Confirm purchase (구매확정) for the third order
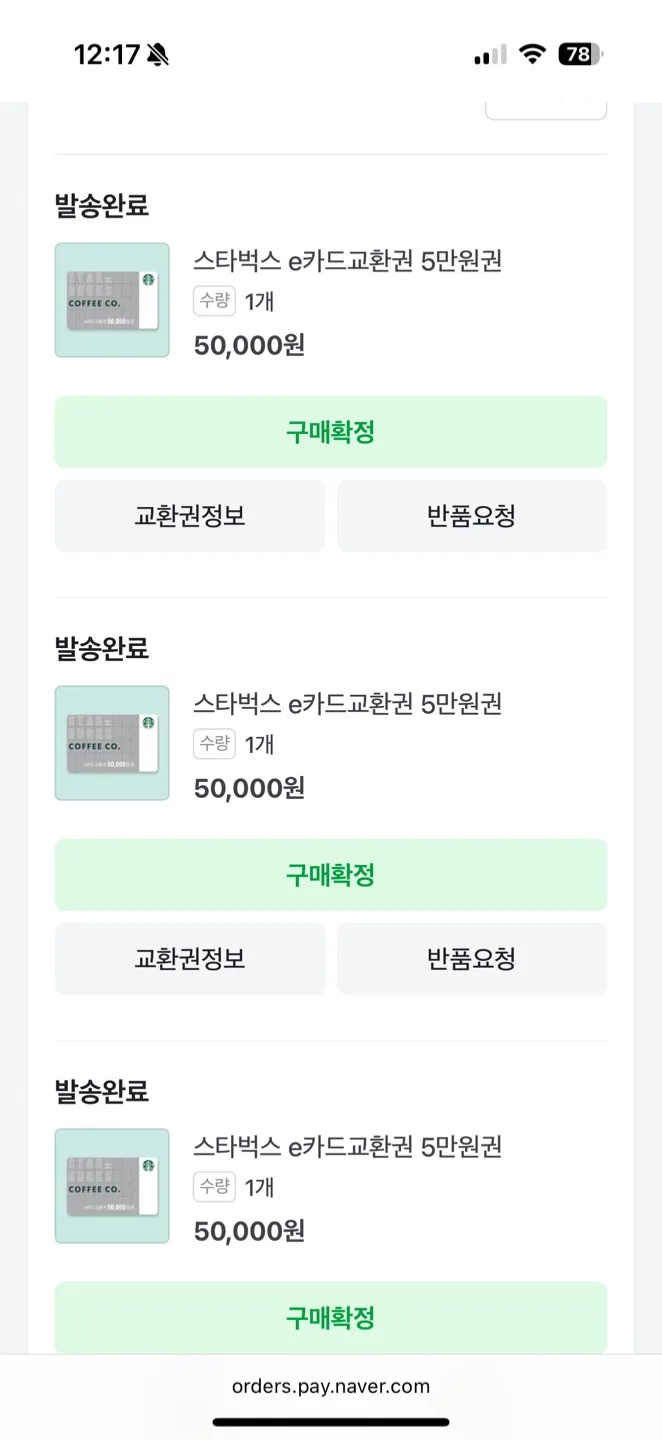Image resolution: width=662 pixels, height=1440 pixels. pyautogui.click(x=331, y=1317)
